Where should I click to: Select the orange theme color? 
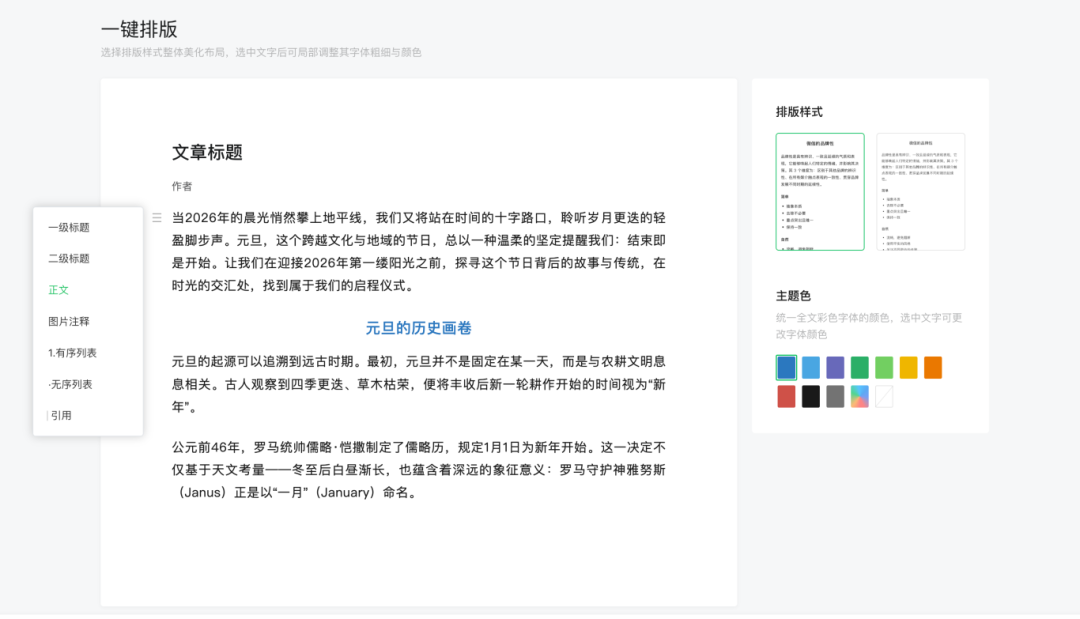click(x=932, y=368)
